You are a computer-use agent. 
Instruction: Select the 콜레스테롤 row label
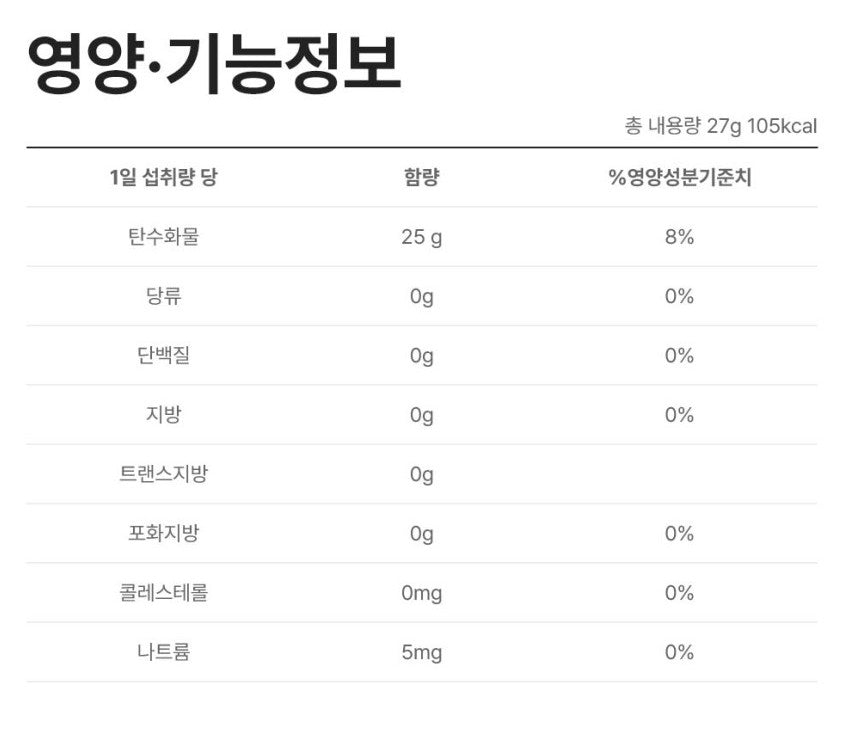pyautogui.click(x=163, y=593)
